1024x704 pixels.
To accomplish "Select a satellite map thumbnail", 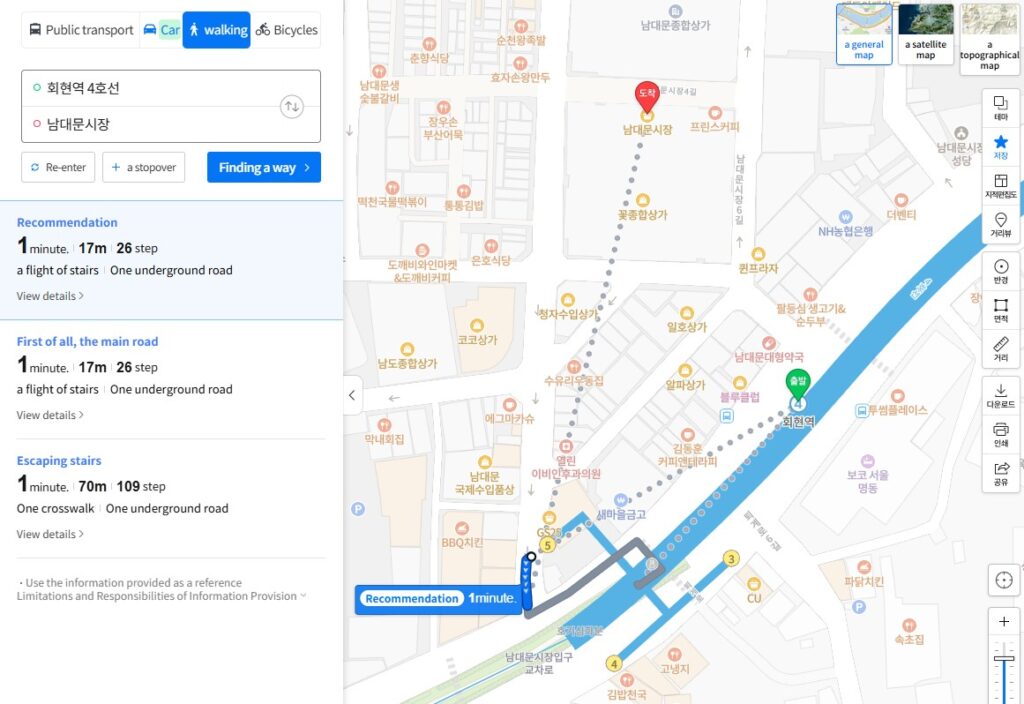I will click(925, 34).
